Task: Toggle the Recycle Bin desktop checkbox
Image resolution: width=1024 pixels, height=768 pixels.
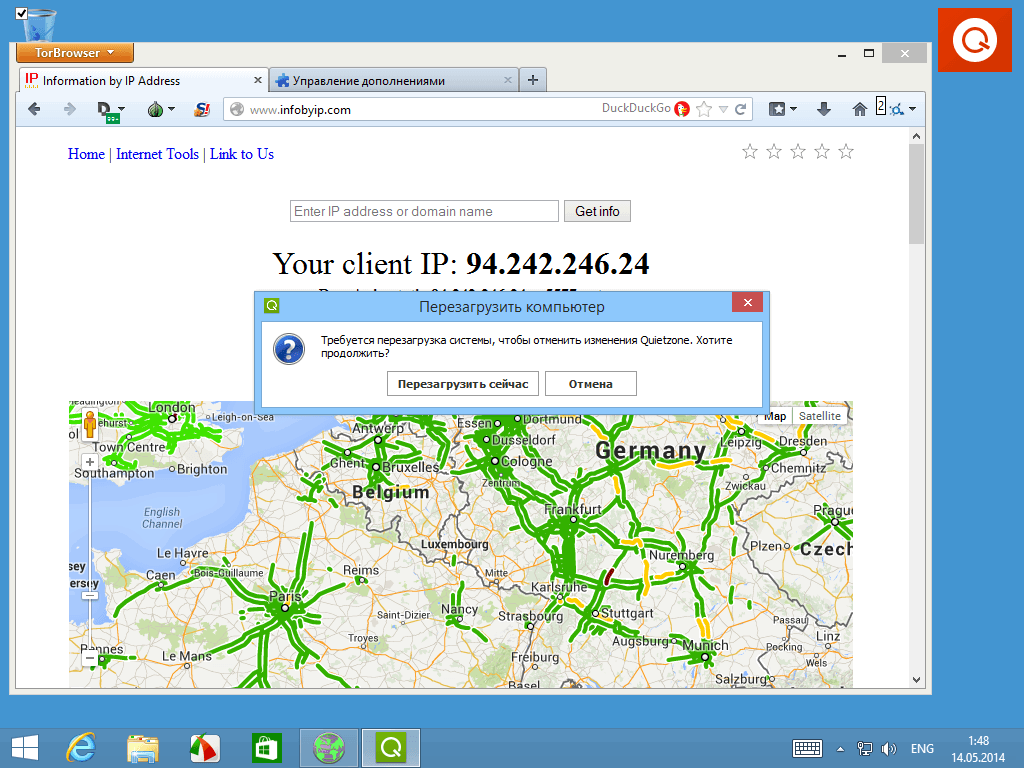Action: point(22,13)
